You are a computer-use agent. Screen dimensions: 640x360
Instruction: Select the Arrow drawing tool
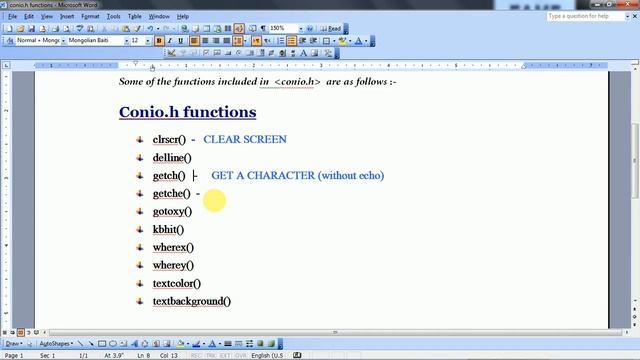[x=91, y=344]
